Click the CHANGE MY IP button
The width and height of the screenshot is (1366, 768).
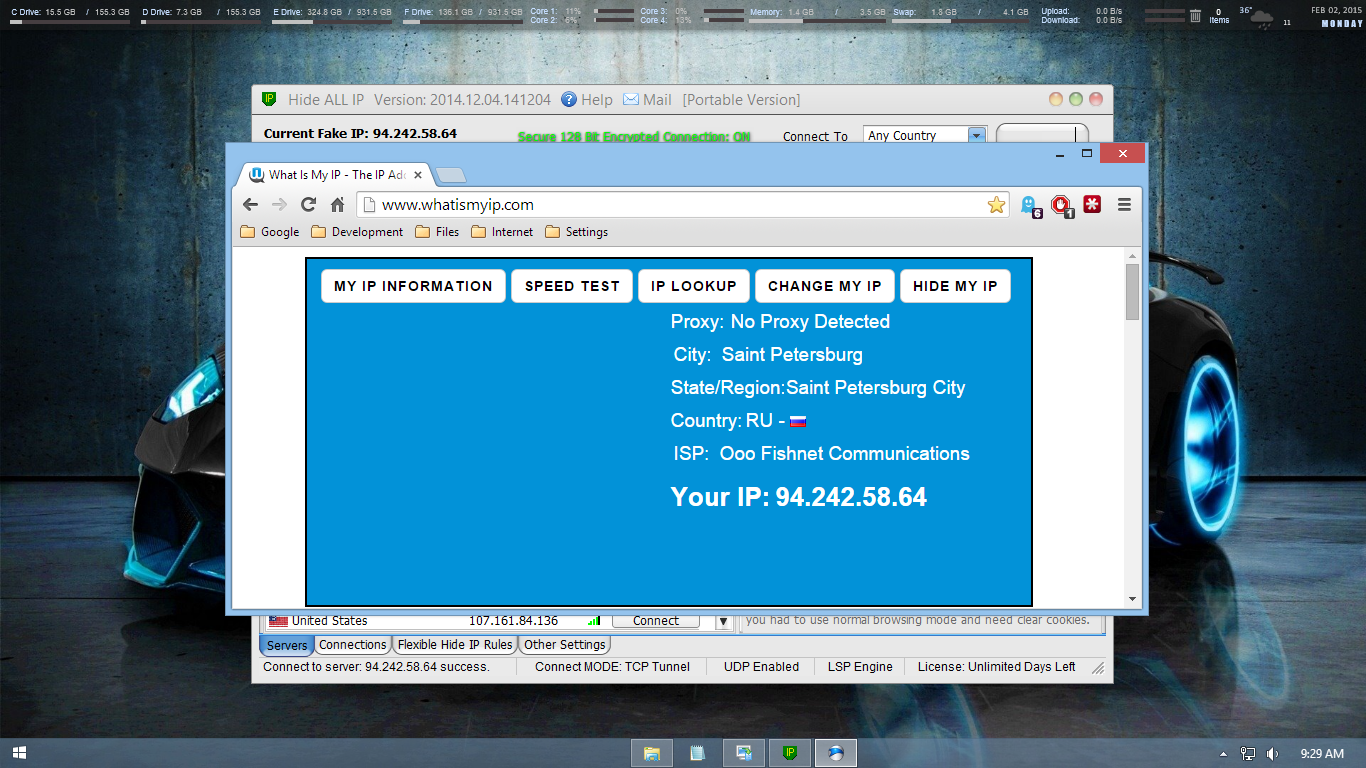825,286
